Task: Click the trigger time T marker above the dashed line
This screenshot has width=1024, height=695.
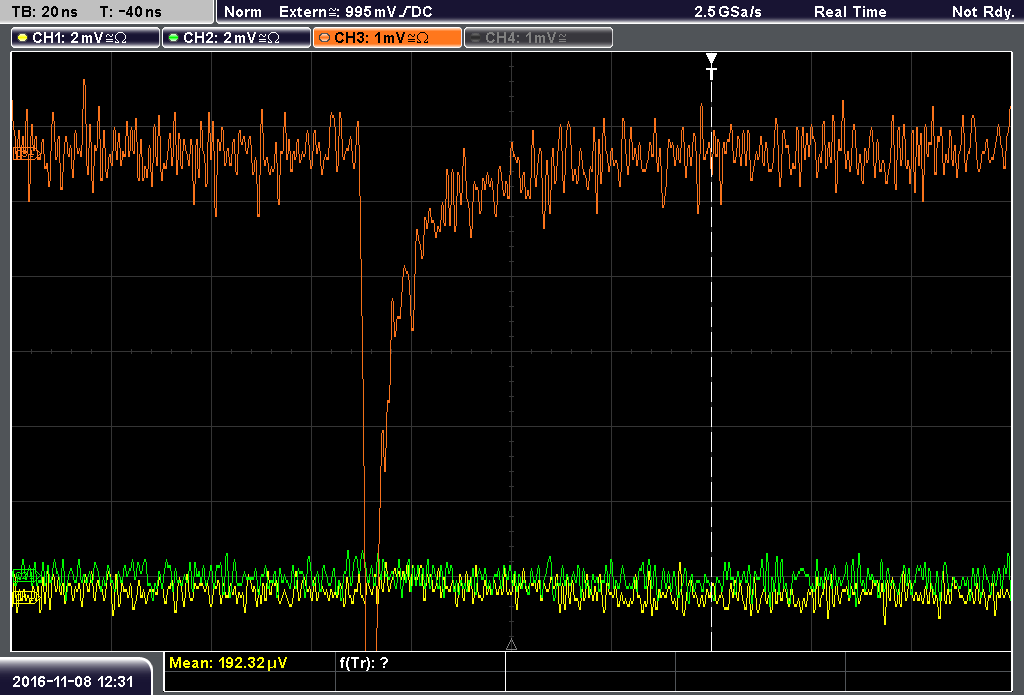Action: coord(712,66)
